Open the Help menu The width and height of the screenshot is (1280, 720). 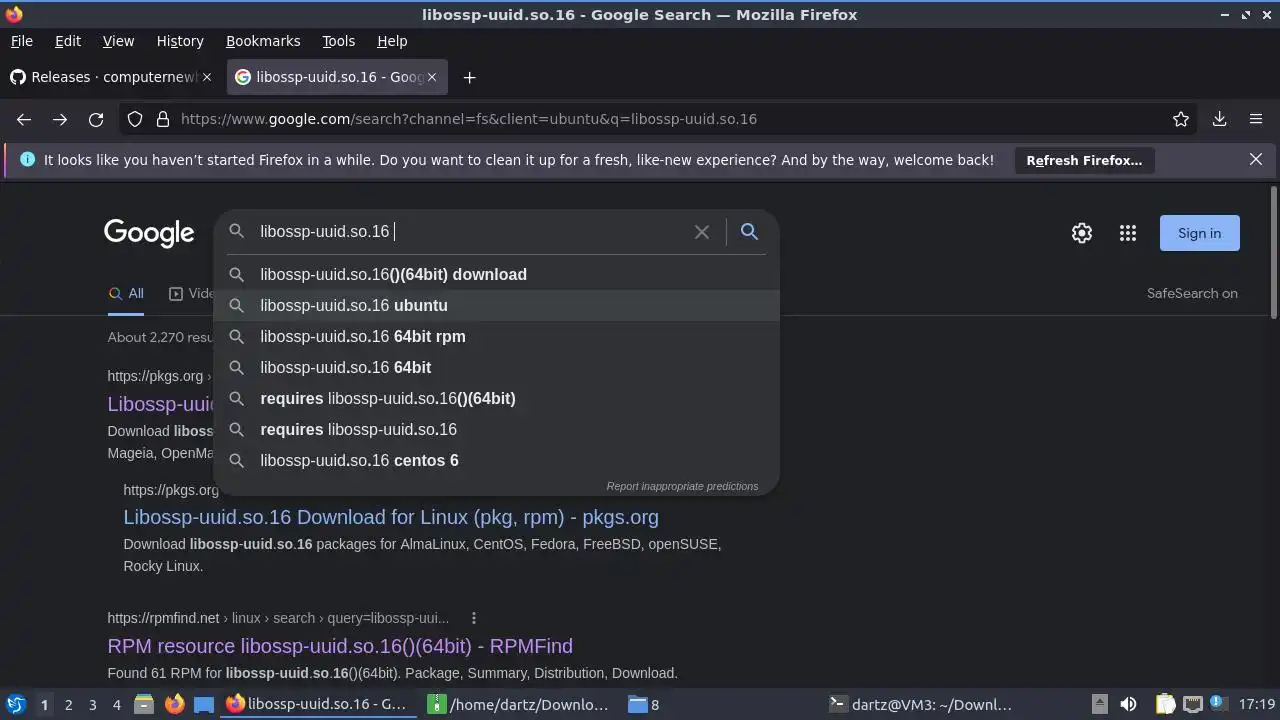coord(392,41)
